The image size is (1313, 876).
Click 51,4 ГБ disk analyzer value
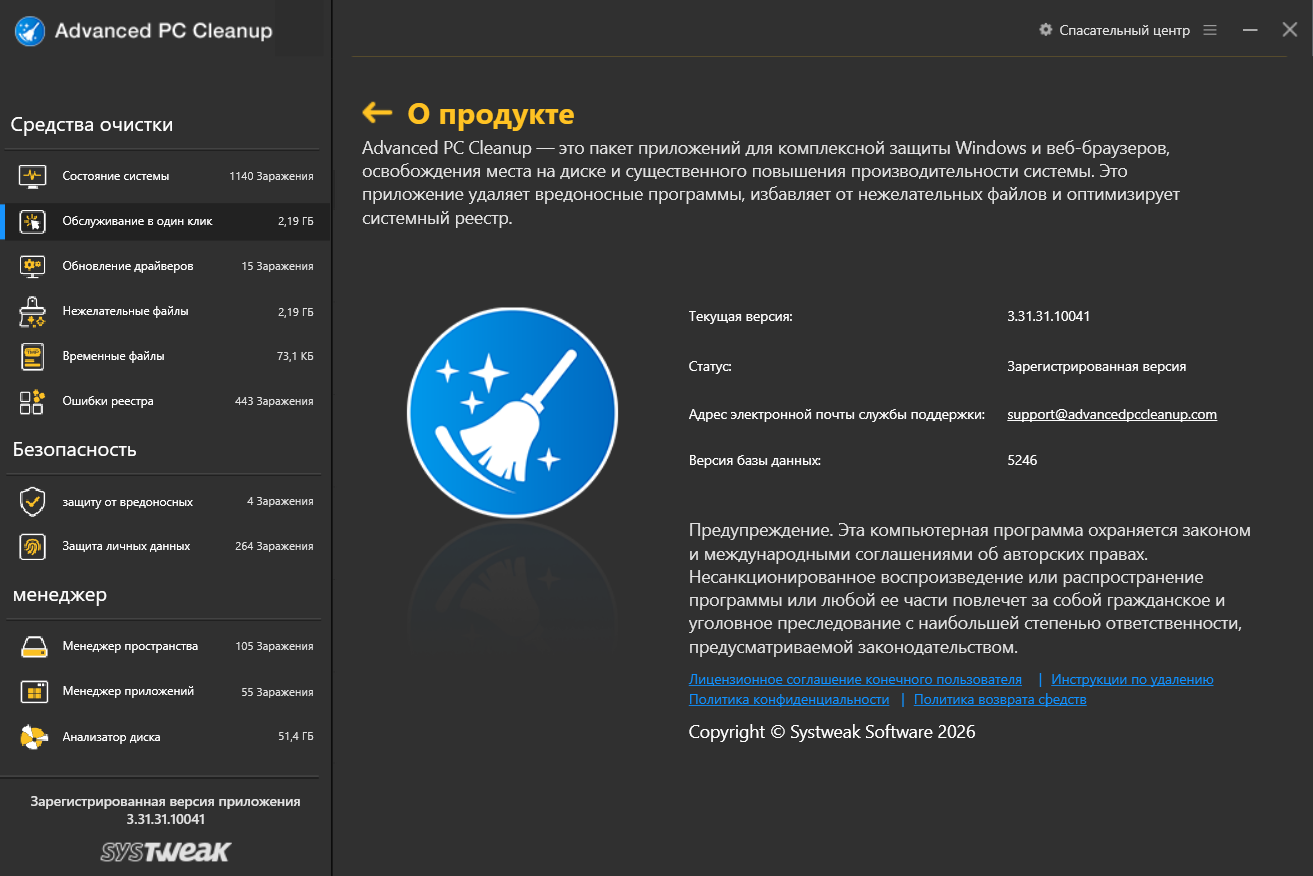[x=296, y=737]
